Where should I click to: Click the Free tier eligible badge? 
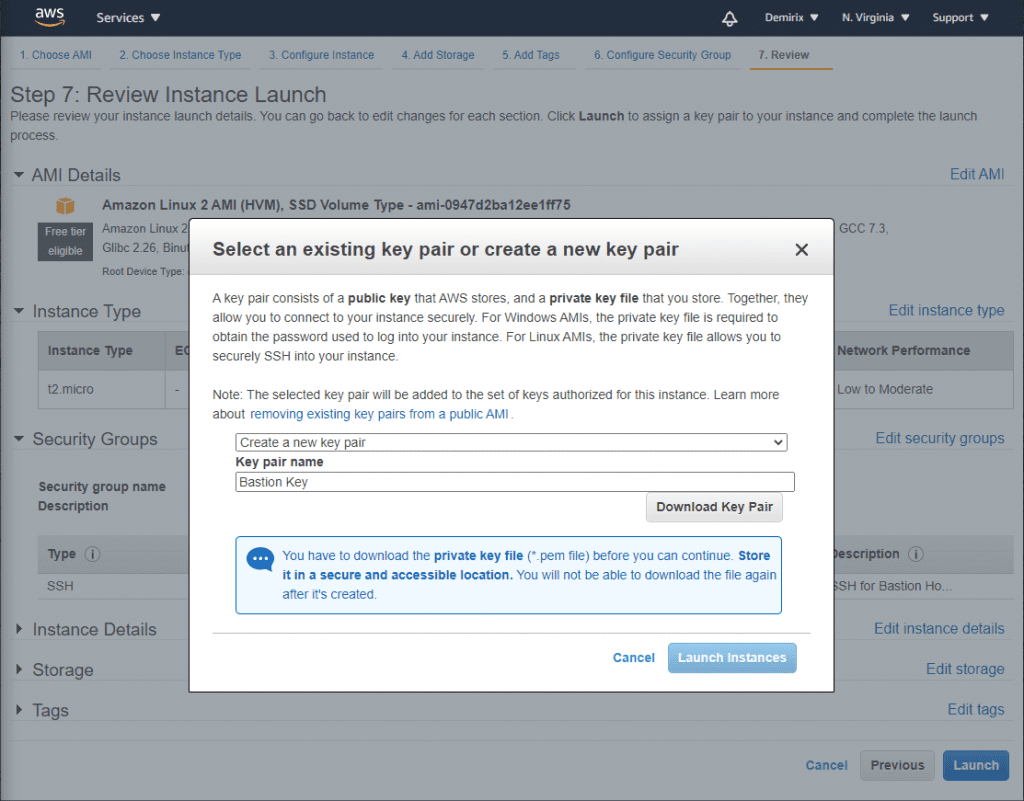[x=65, y=241]
